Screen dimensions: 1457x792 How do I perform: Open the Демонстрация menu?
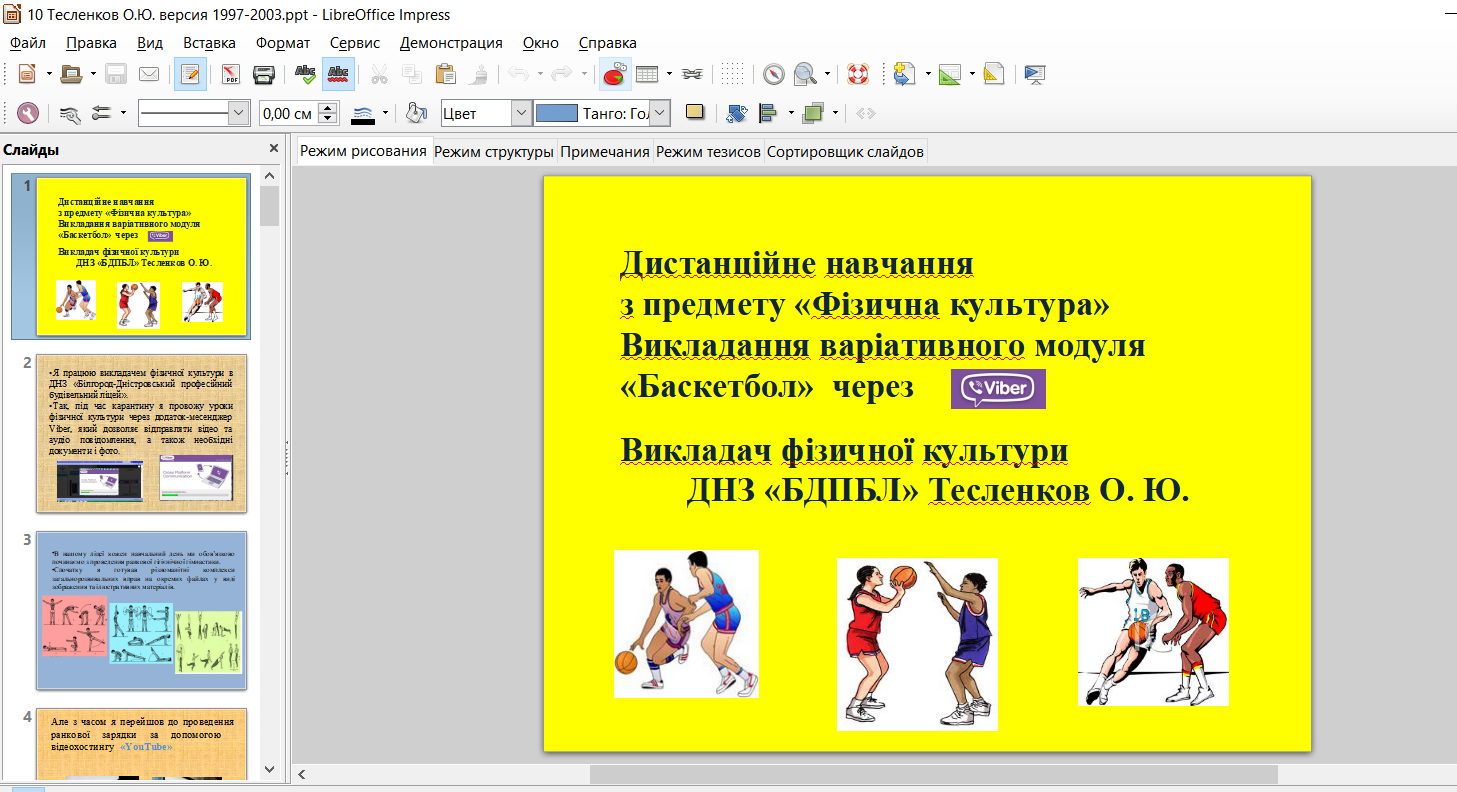(x=450, y=43)
